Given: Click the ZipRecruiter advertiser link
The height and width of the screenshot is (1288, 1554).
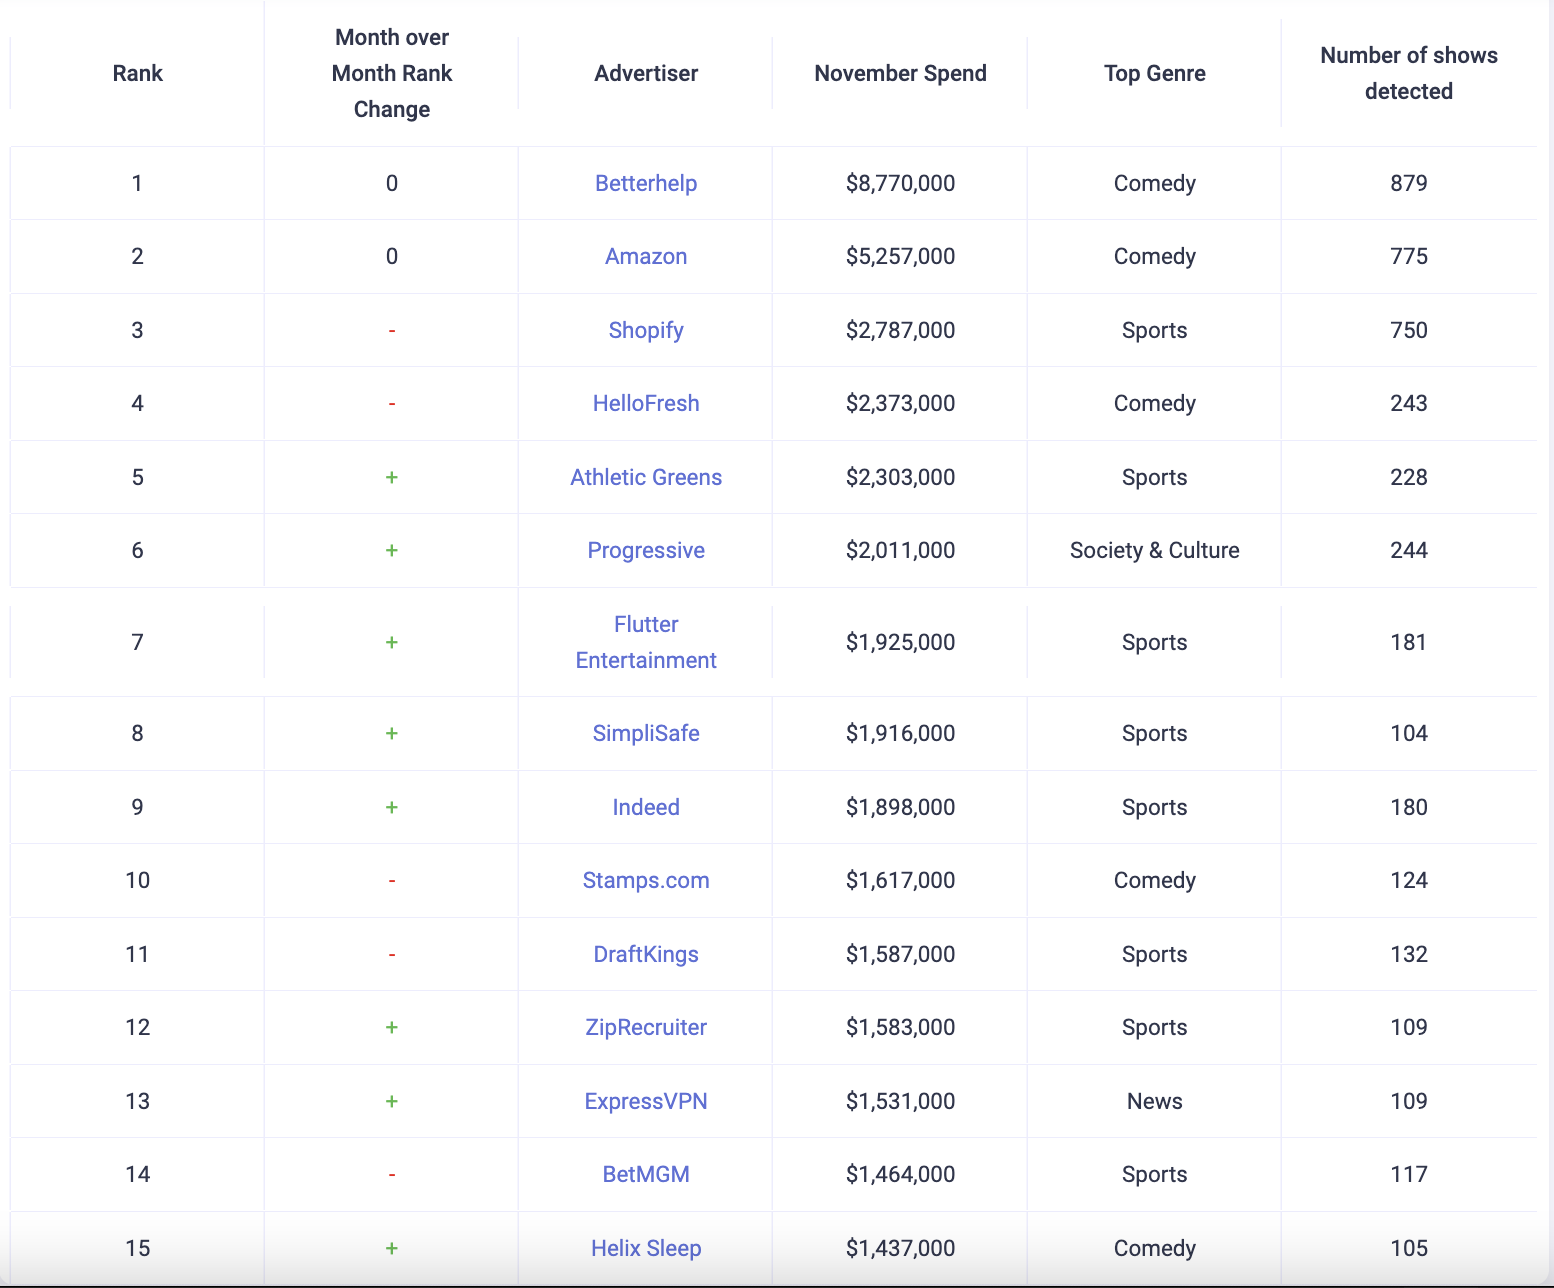Looking at the screenshot, I should click(646, 1027).
